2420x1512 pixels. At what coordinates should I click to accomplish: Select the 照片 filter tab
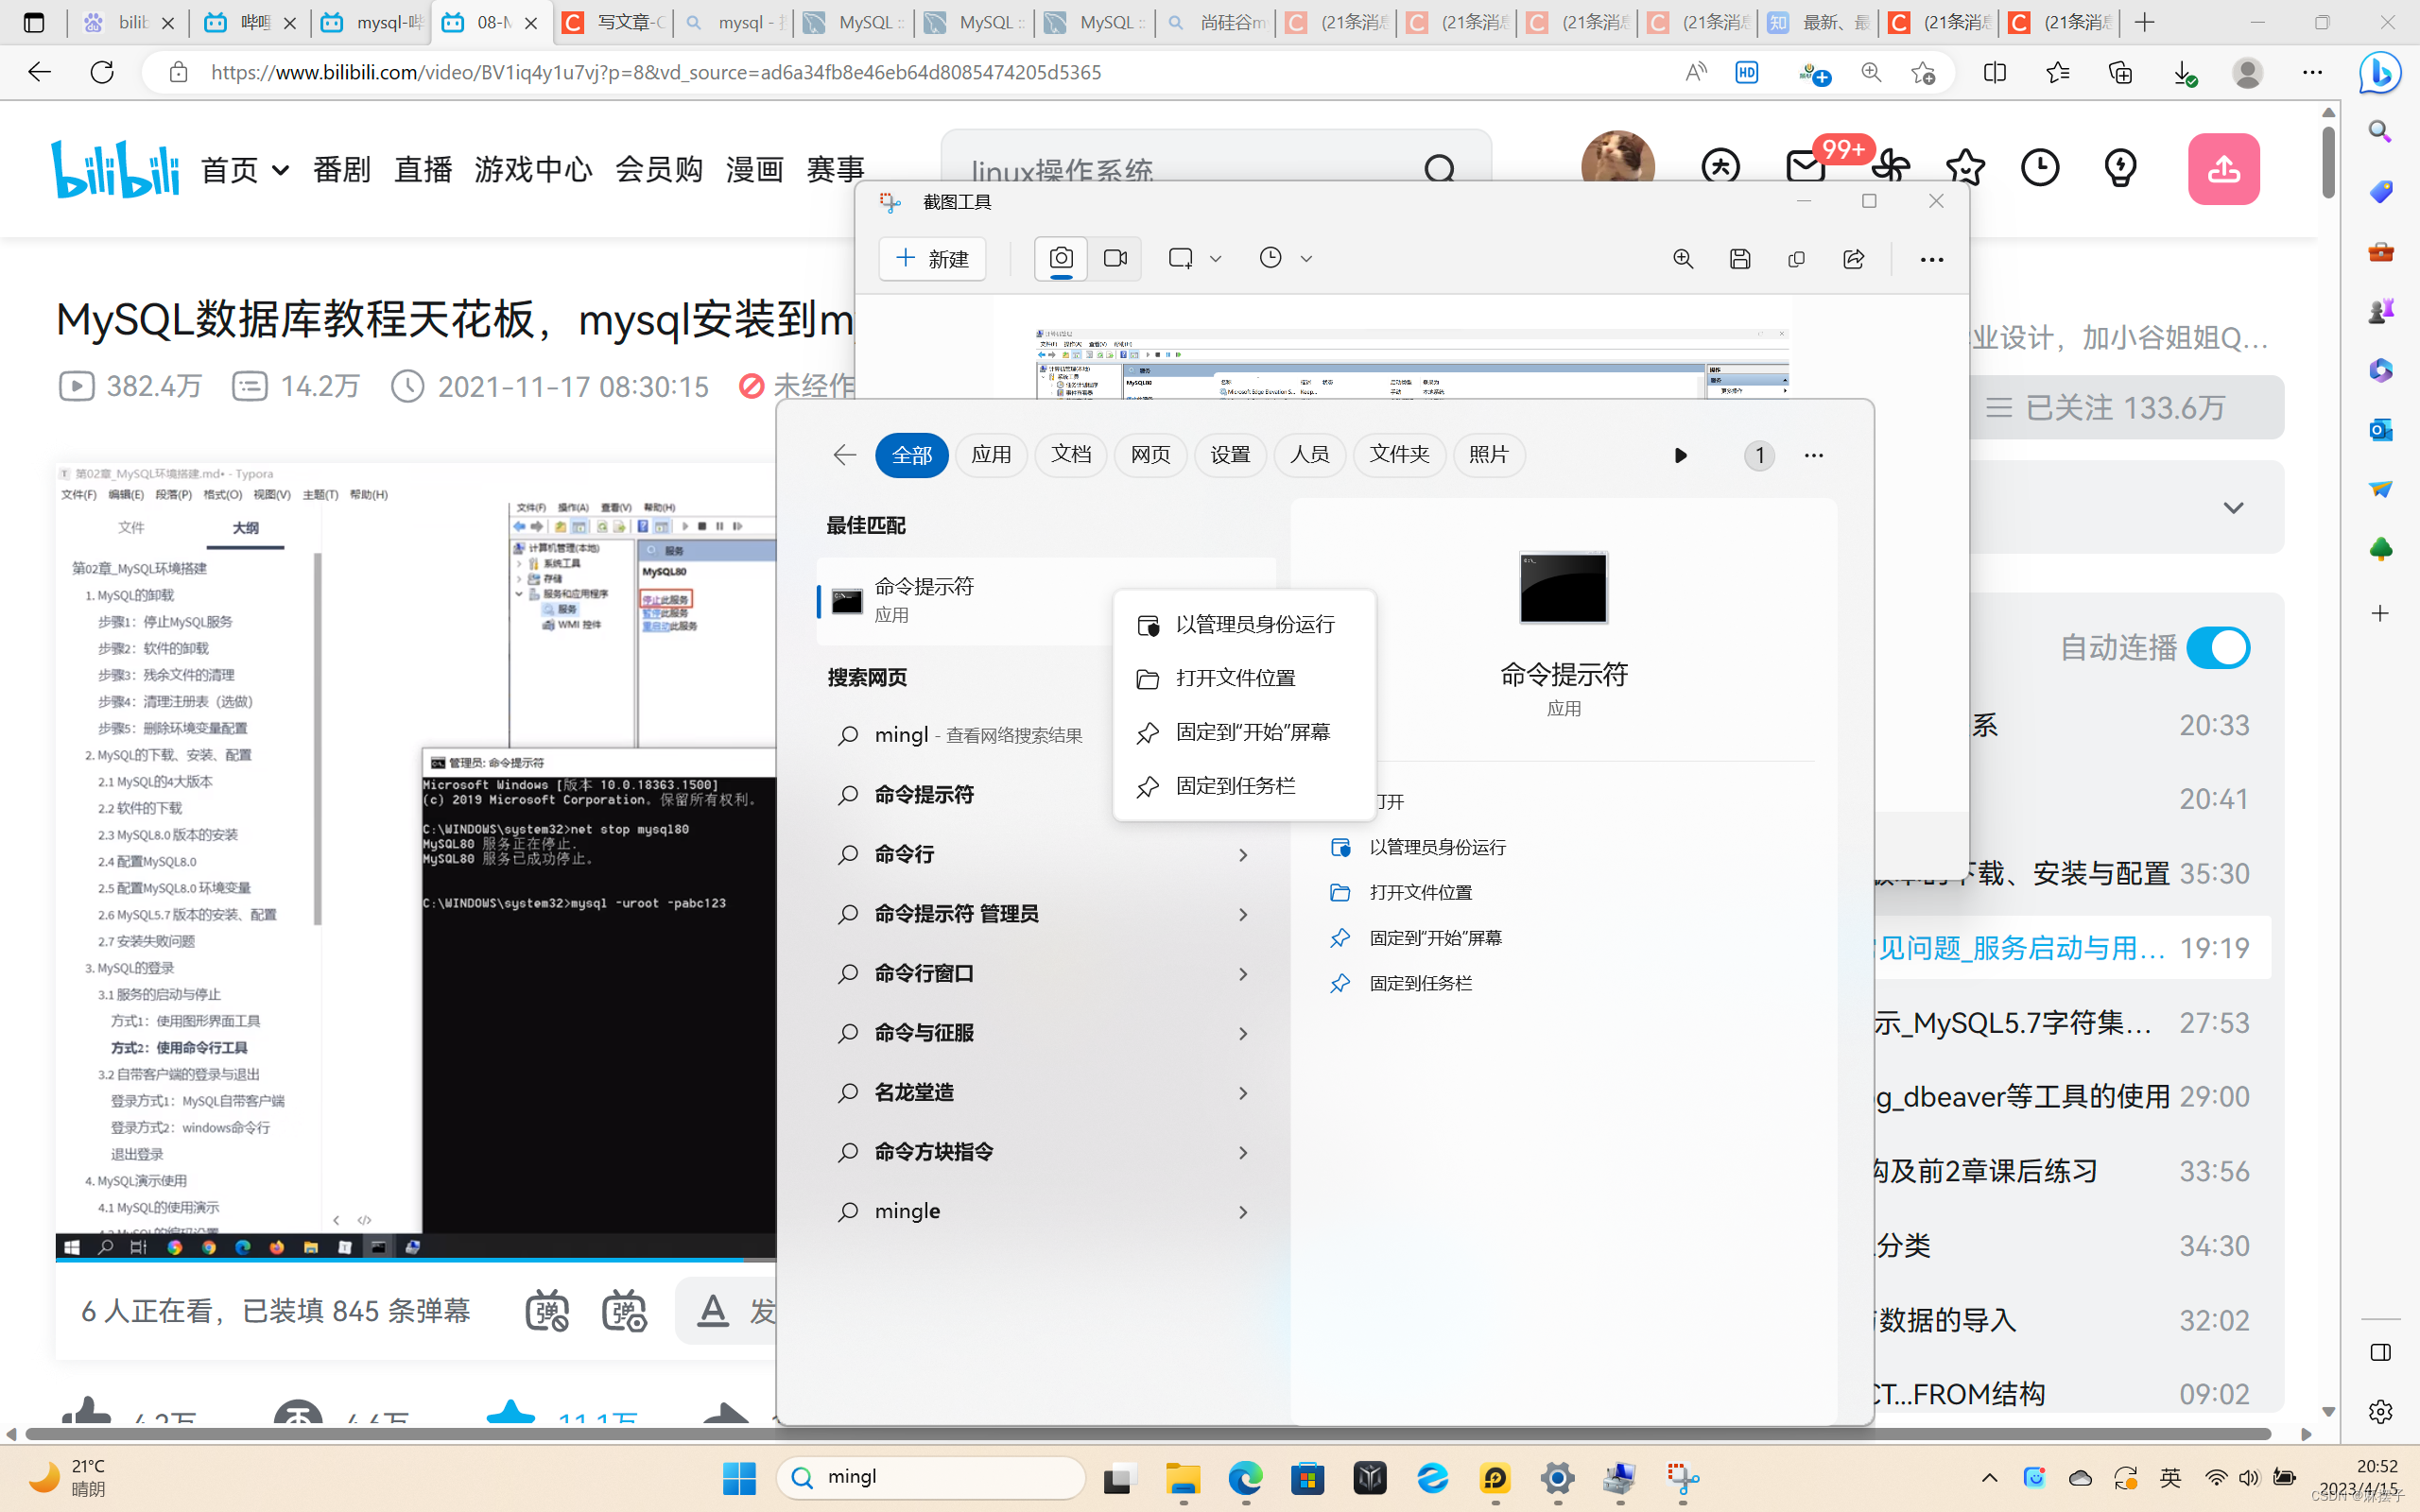click(1488, 455)
